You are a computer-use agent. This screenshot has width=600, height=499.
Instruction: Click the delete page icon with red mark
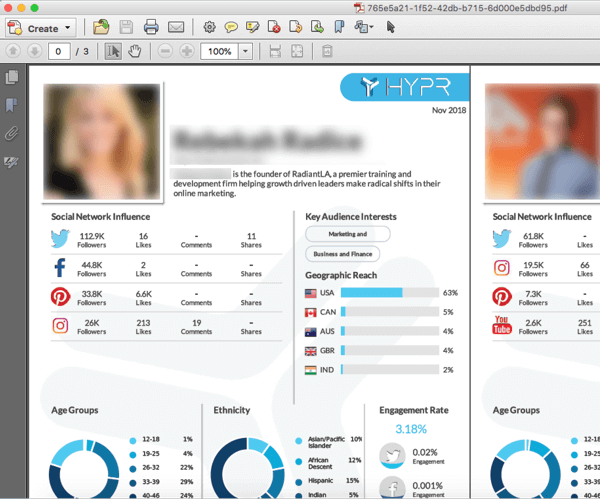[274, 27]
